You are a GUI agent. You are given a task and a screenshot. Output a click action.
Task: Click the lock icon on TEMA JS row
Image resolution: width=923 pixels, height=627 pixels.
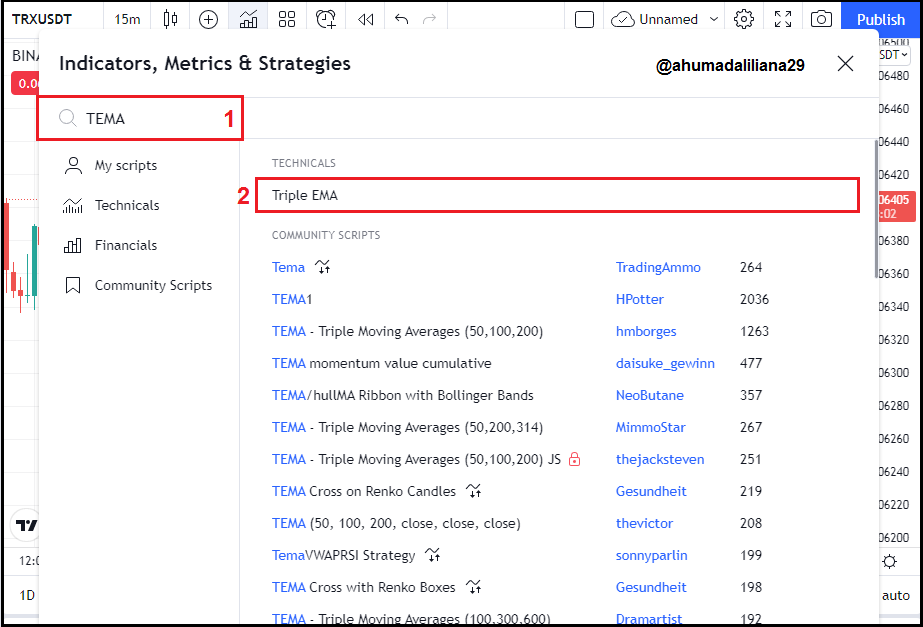click(575, 459)
